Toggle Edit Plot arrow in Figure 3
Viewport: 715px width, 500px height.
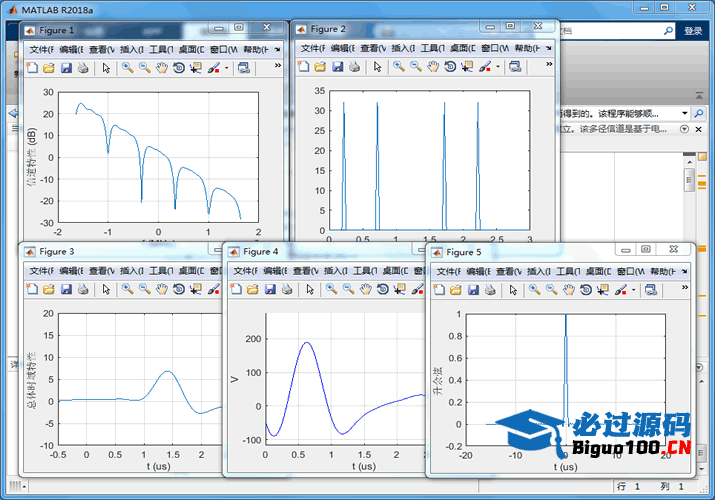107,289
